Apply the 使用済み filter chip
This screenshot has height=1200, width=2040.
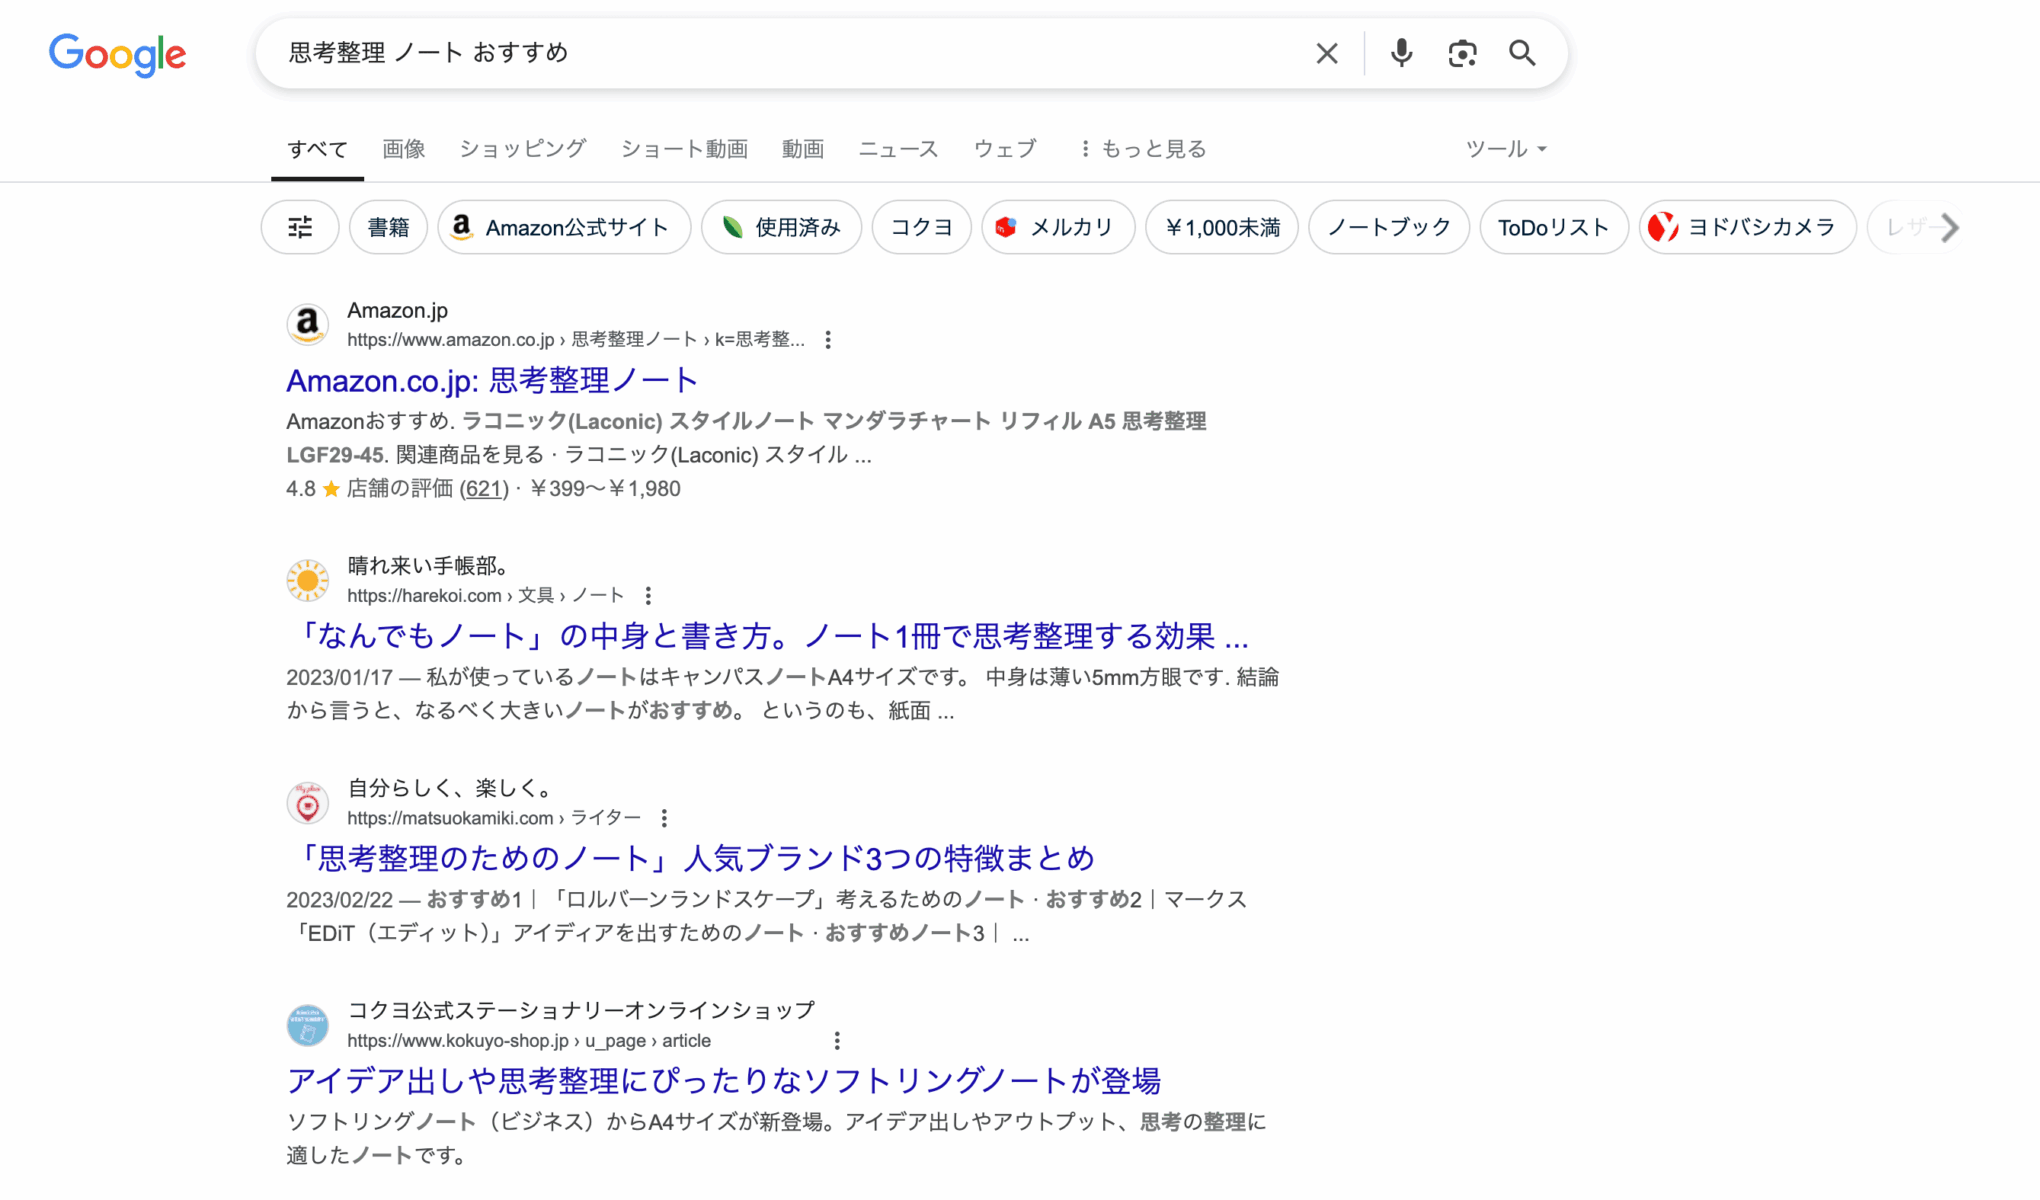[781, 228]
